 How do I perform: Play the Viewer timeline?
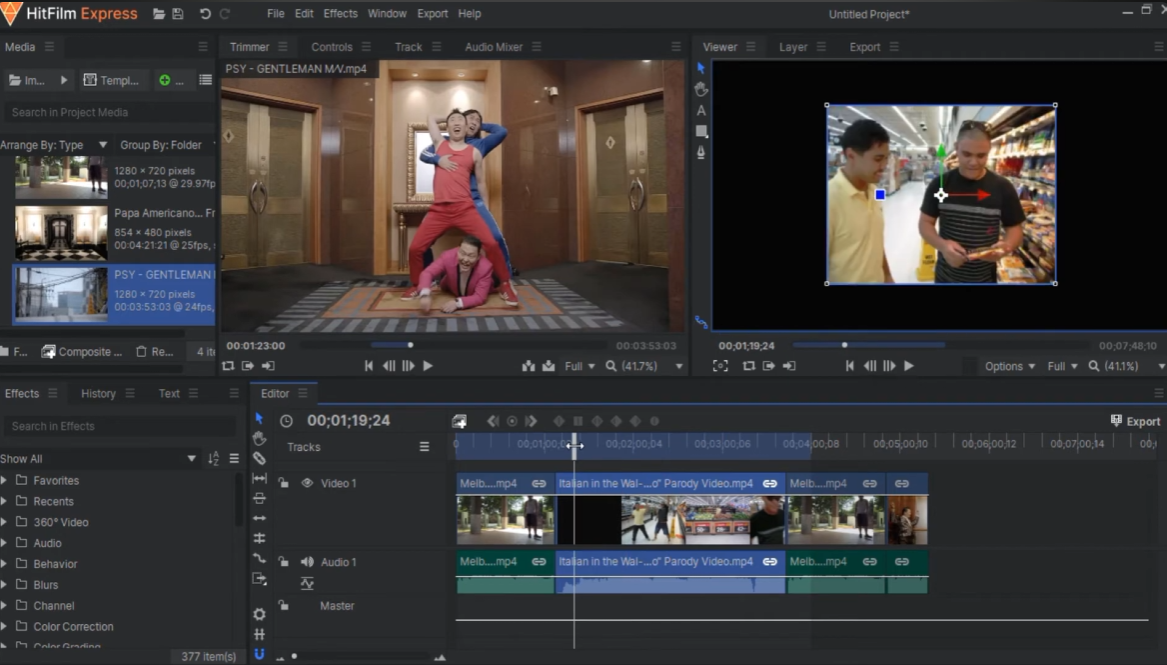[909, 366]
